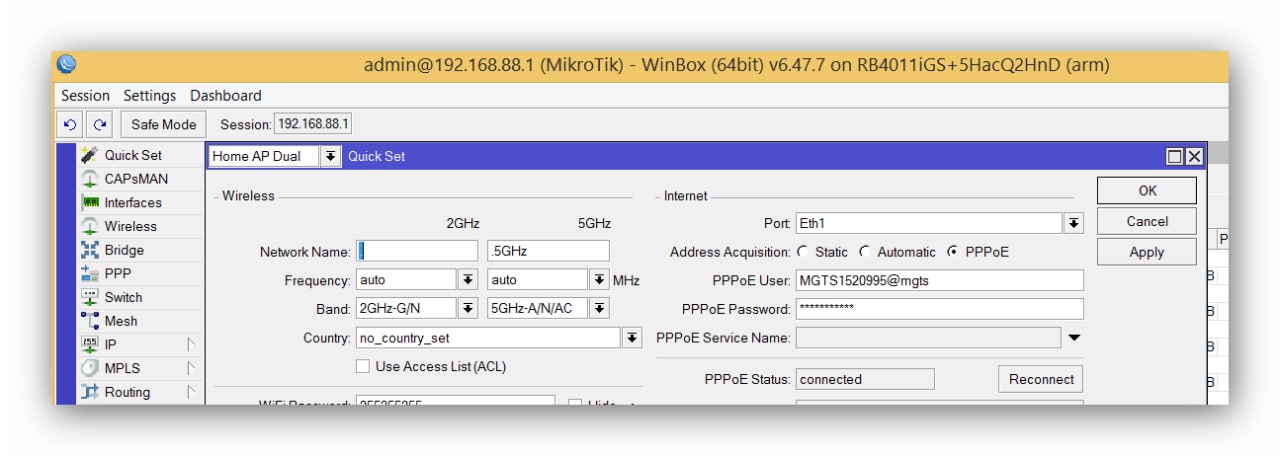Click the 5GHz column header text
The height and width of the screenshot is (456, 1280).
tap(594, 223)
